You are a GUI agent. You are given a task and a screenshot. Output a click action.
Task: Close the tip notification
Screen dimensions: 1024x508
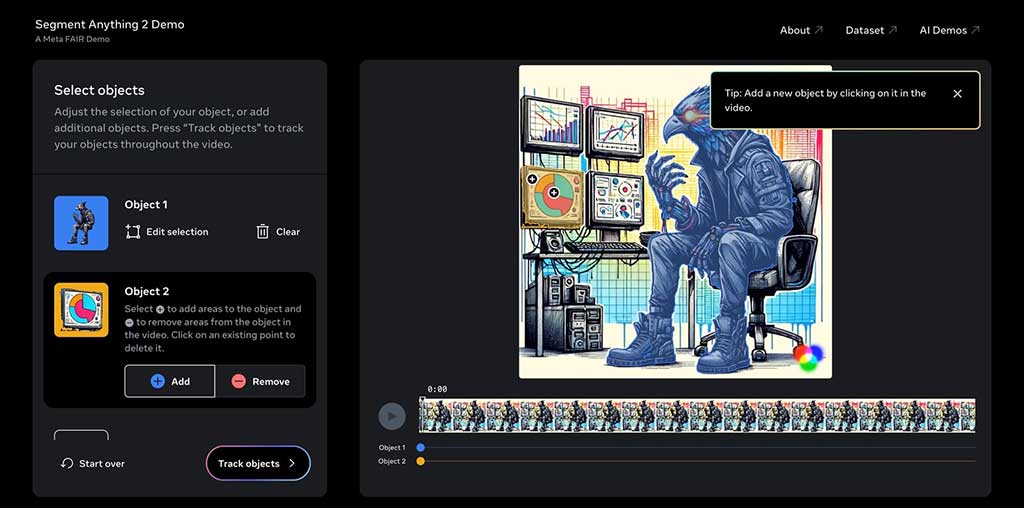pos(957,94)
